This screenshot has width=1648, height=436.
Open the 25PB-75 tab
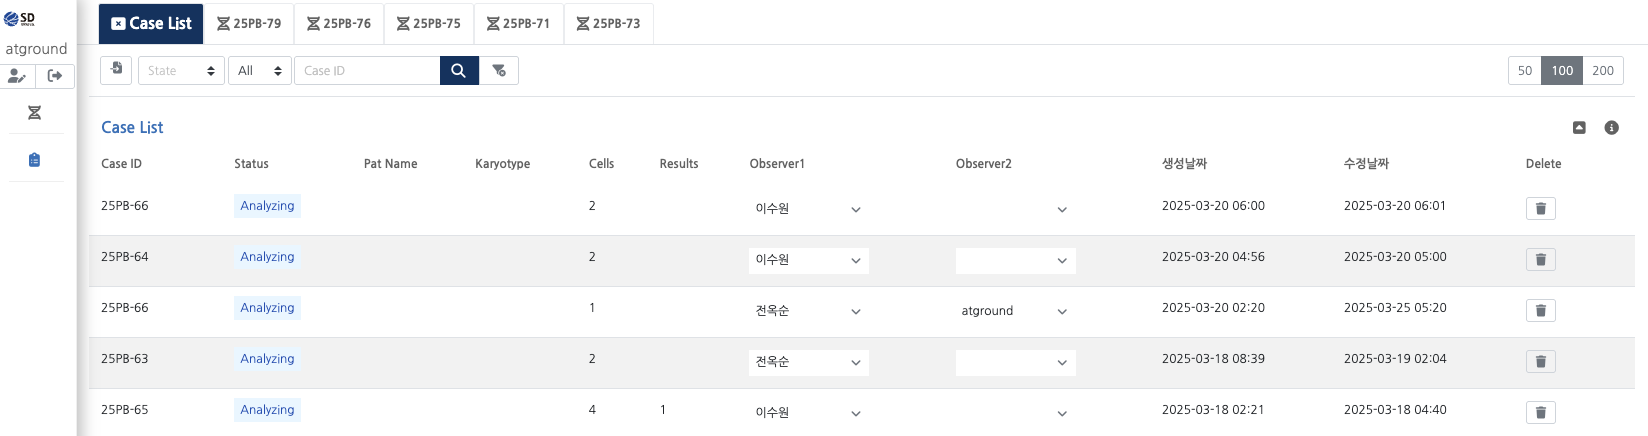[429, 23]
